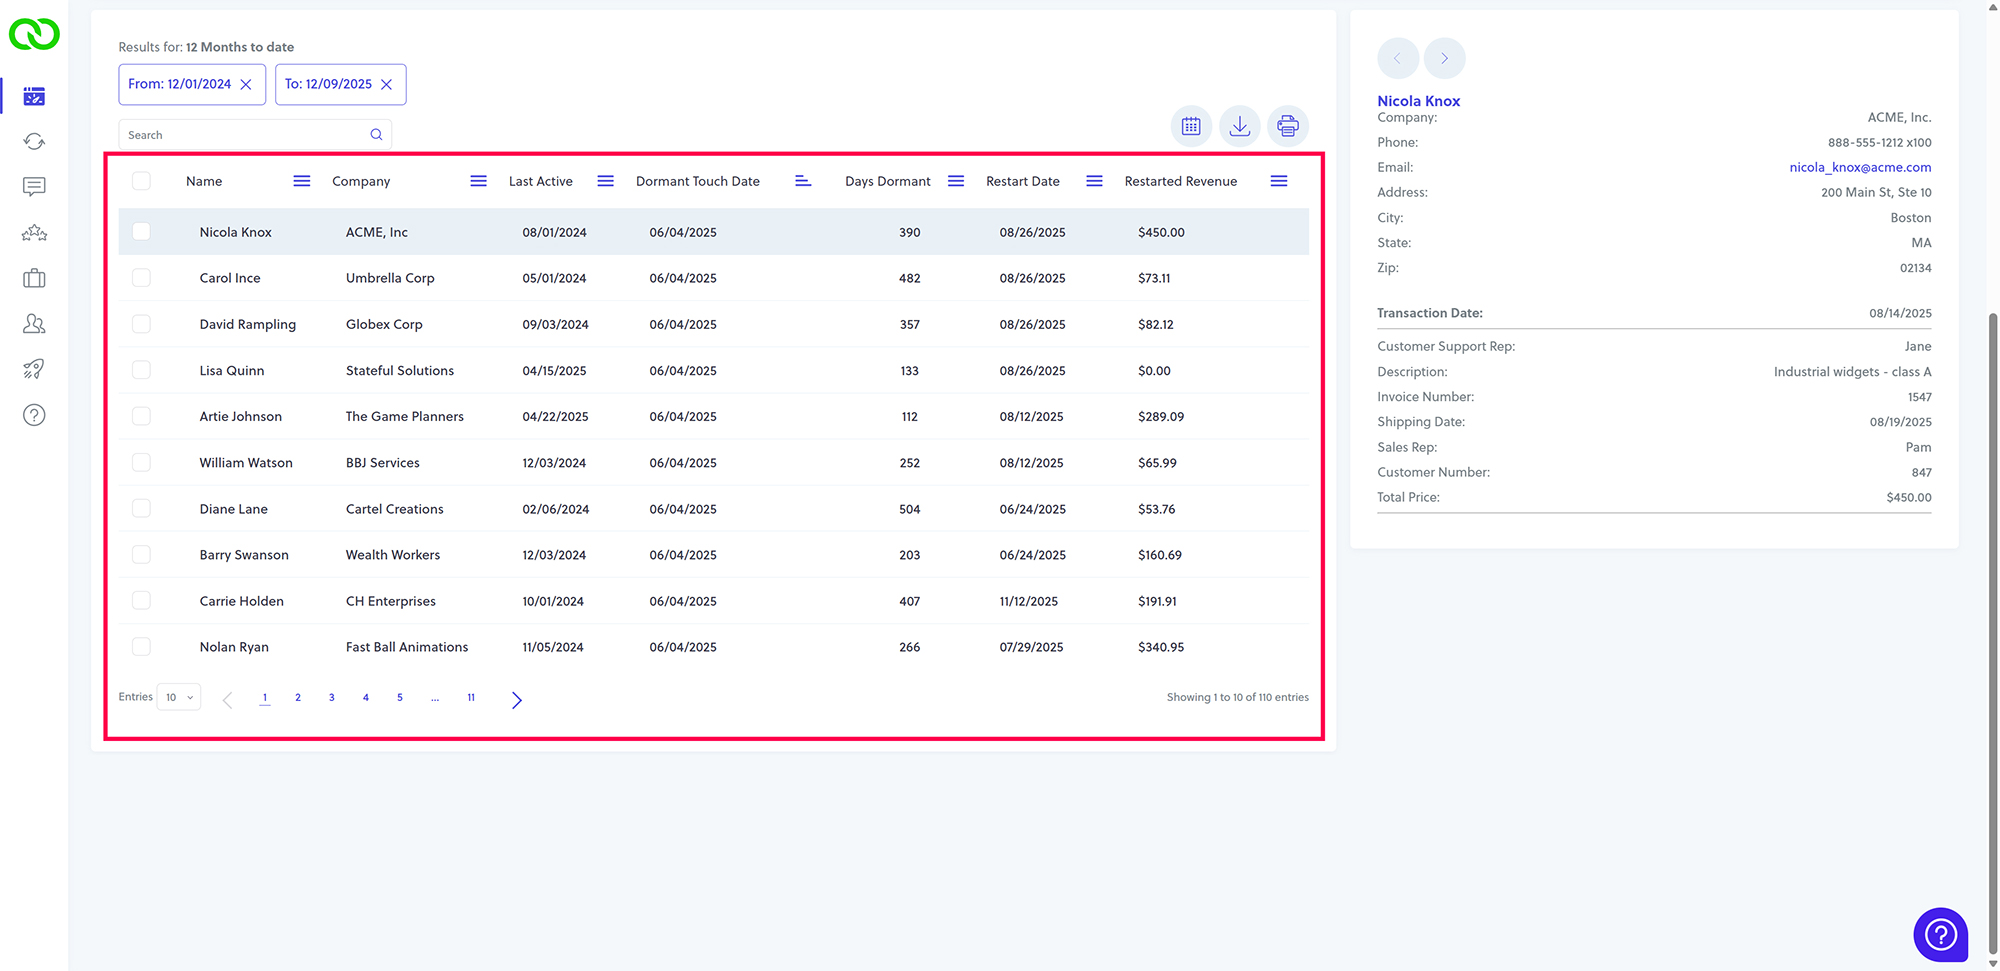Click the chat message icon in the sidebar
2000x971 pixels.
click(34, 187)
